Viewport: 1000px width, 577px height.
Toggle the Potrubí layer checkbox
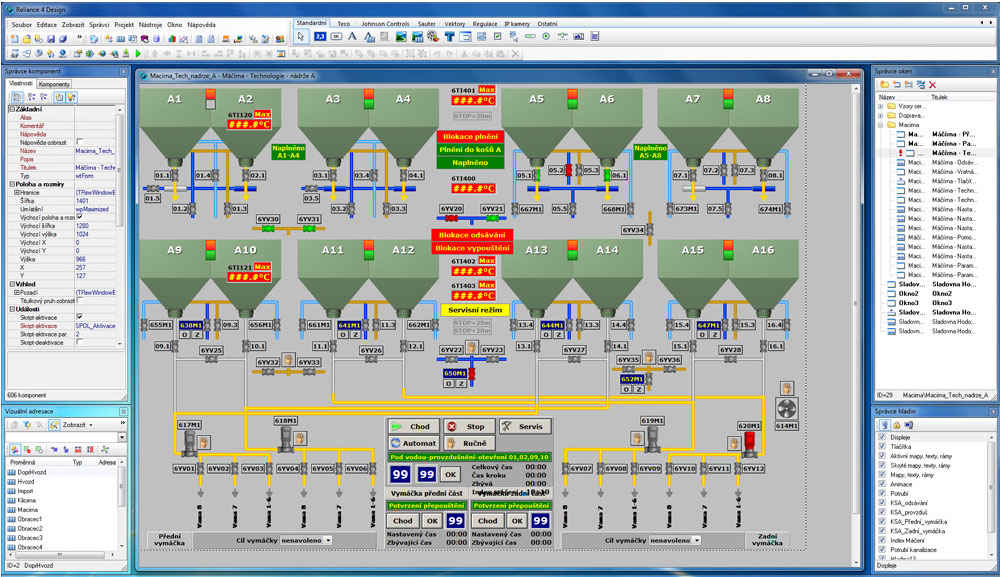882,493
